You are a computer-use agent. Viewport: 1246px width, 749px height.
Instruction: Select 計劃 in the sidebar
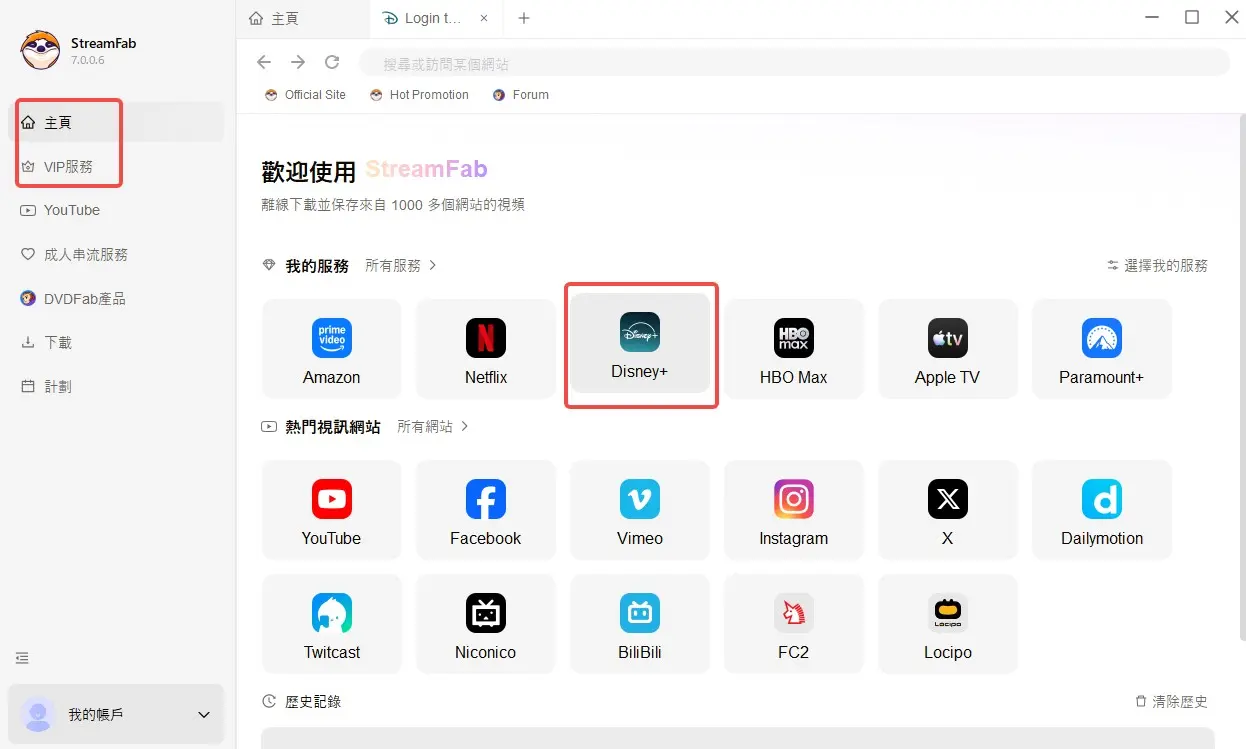click(116, 386)
